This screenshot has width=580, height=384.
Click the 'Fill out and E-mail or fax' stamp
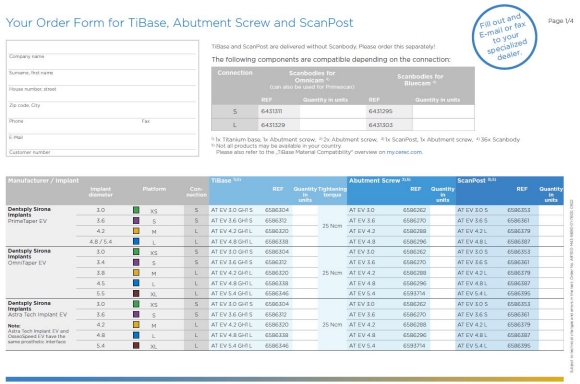(505, 37)
